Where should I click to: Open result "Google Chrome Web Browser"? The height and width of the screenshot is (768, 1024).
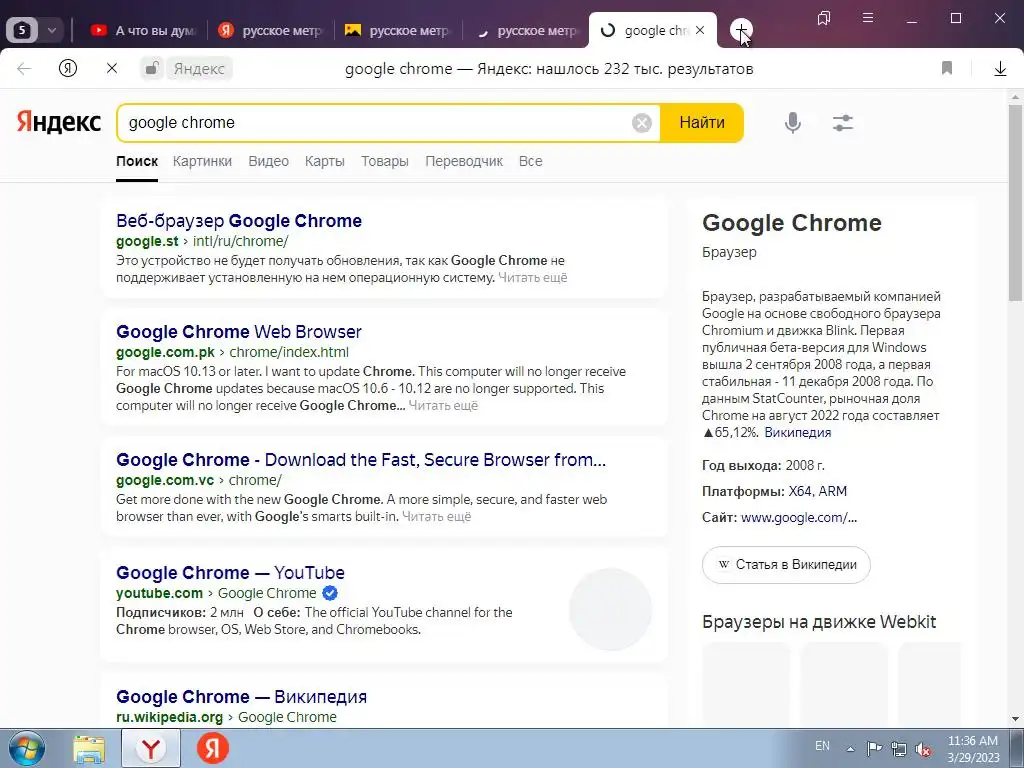pyautogui.click(x=239, y=332)
